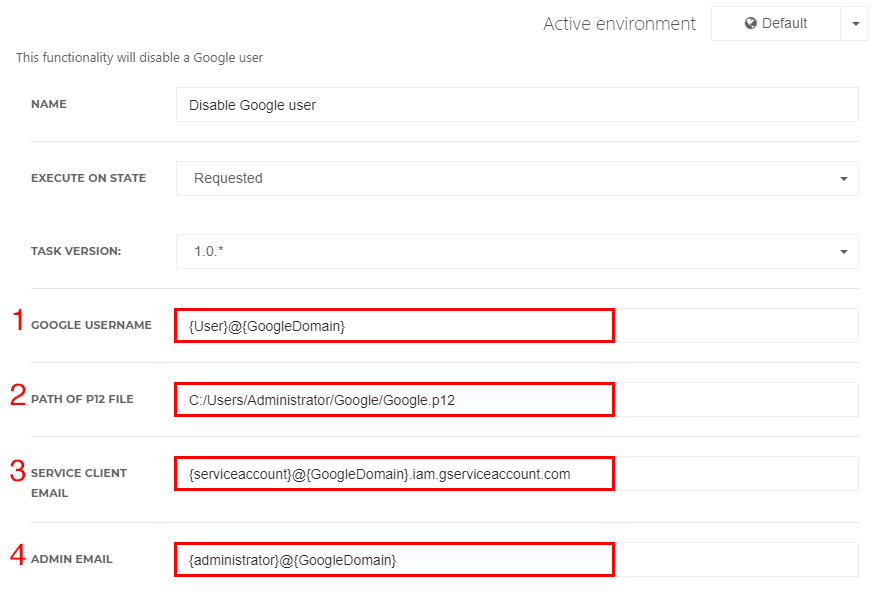Click the Service Client Email input field
Screen dimensions: 886x600
[x=517, y=473]
